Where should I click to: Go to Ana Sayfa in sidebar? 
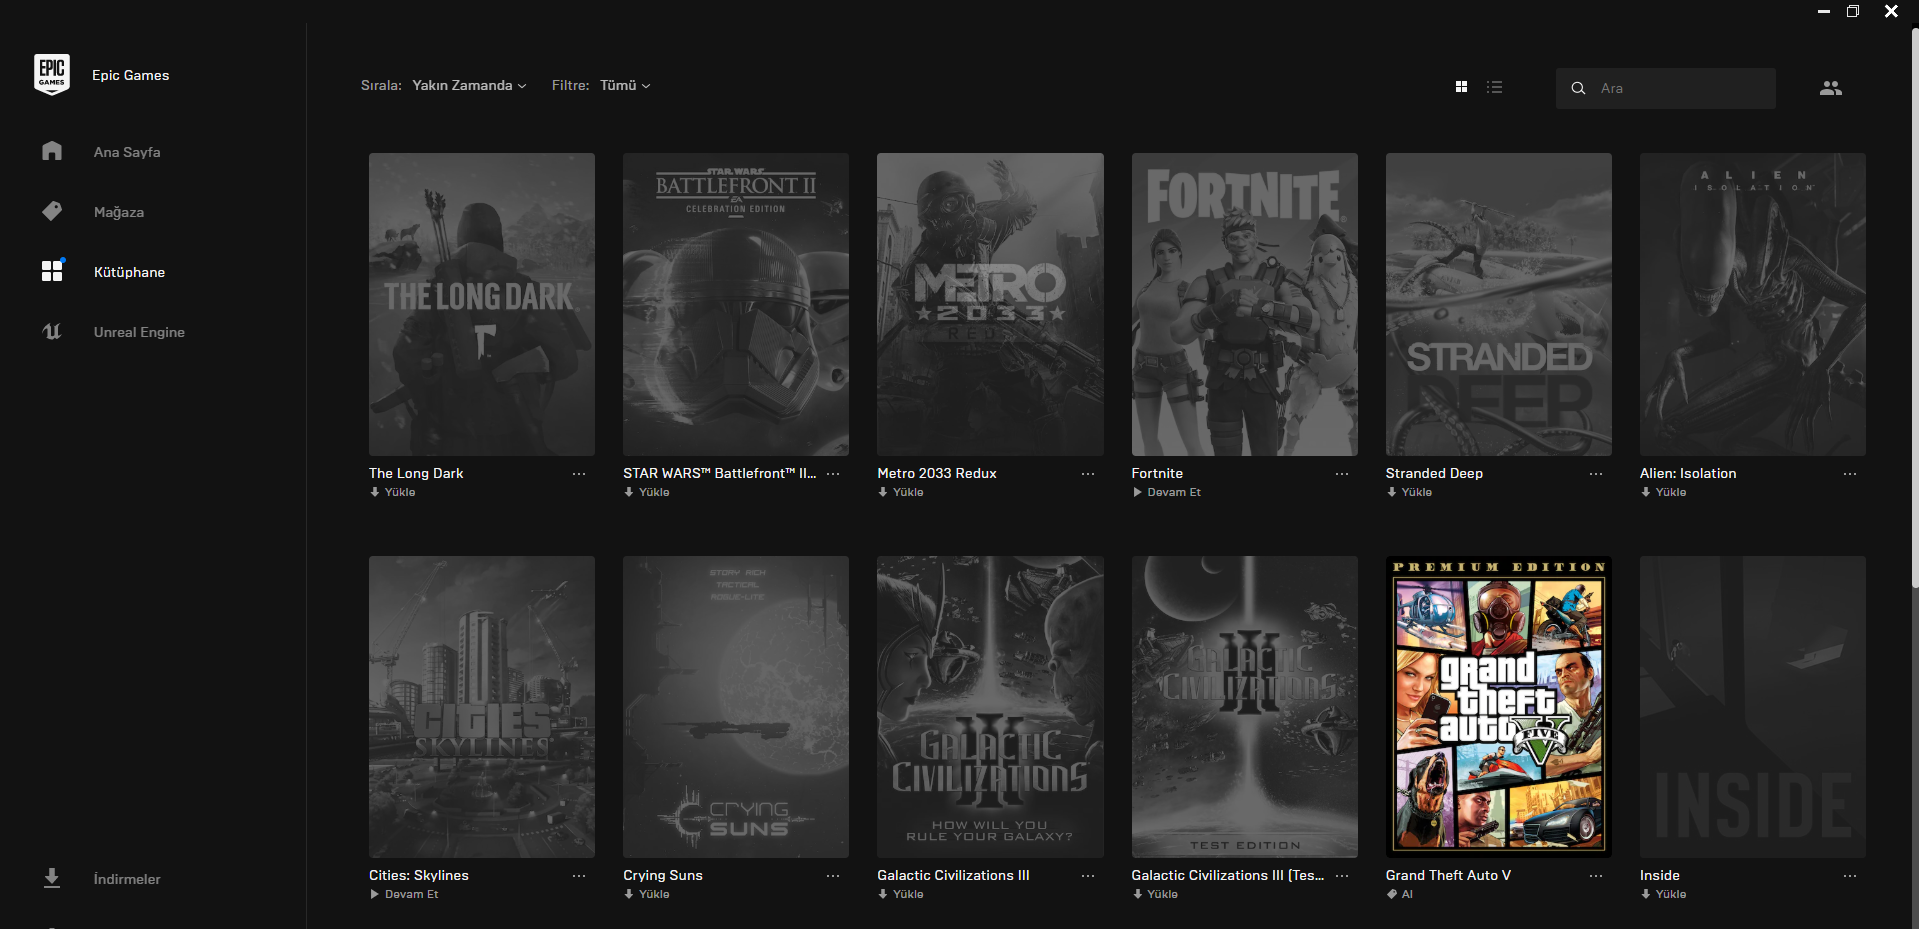click(127, 152)
